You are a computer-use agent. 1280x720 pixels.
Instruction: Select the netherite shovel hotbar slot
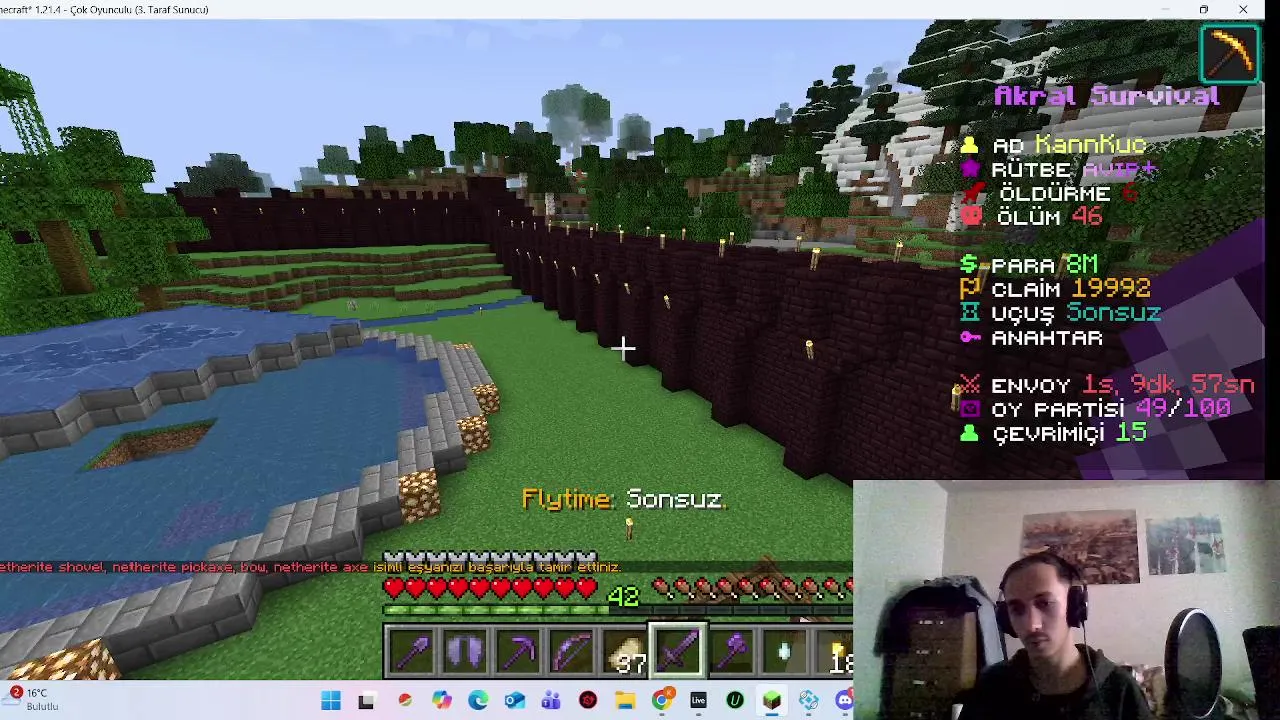(412, 652)
